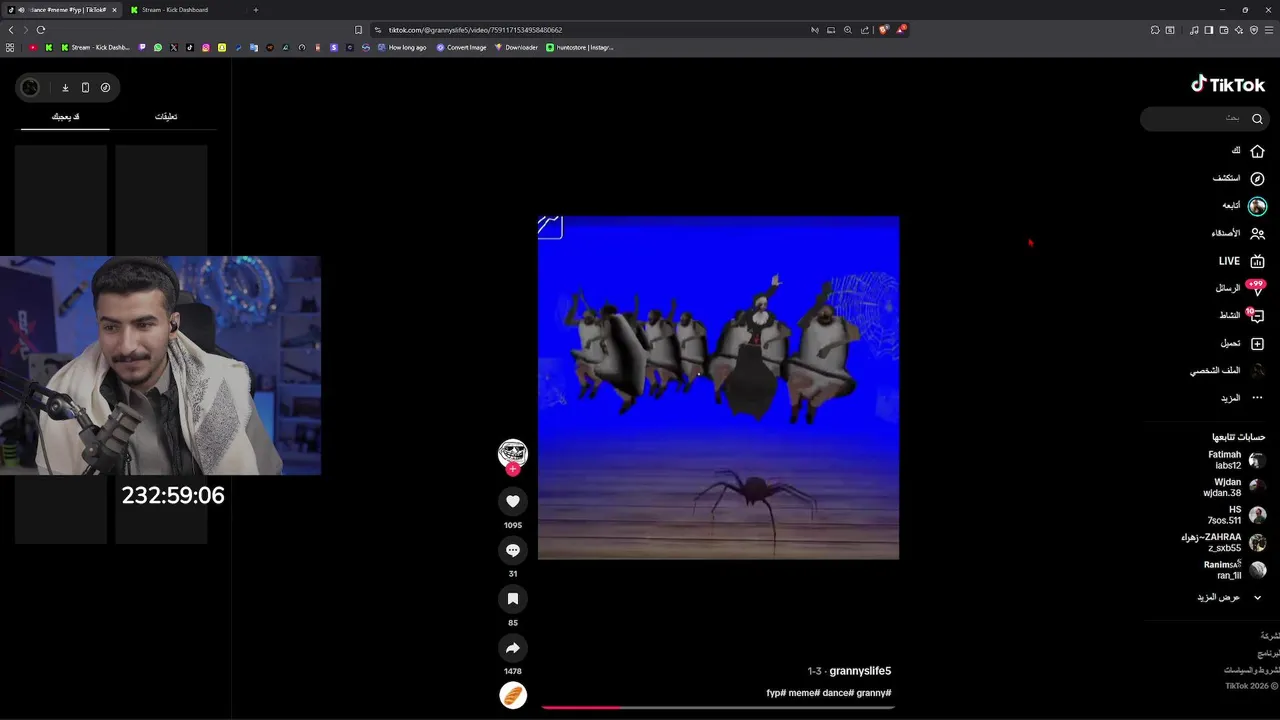Image resolution: width=1280 pixels, height=720 pixels.
Task: Open a new browser tab
Action: tap(255, 10)
